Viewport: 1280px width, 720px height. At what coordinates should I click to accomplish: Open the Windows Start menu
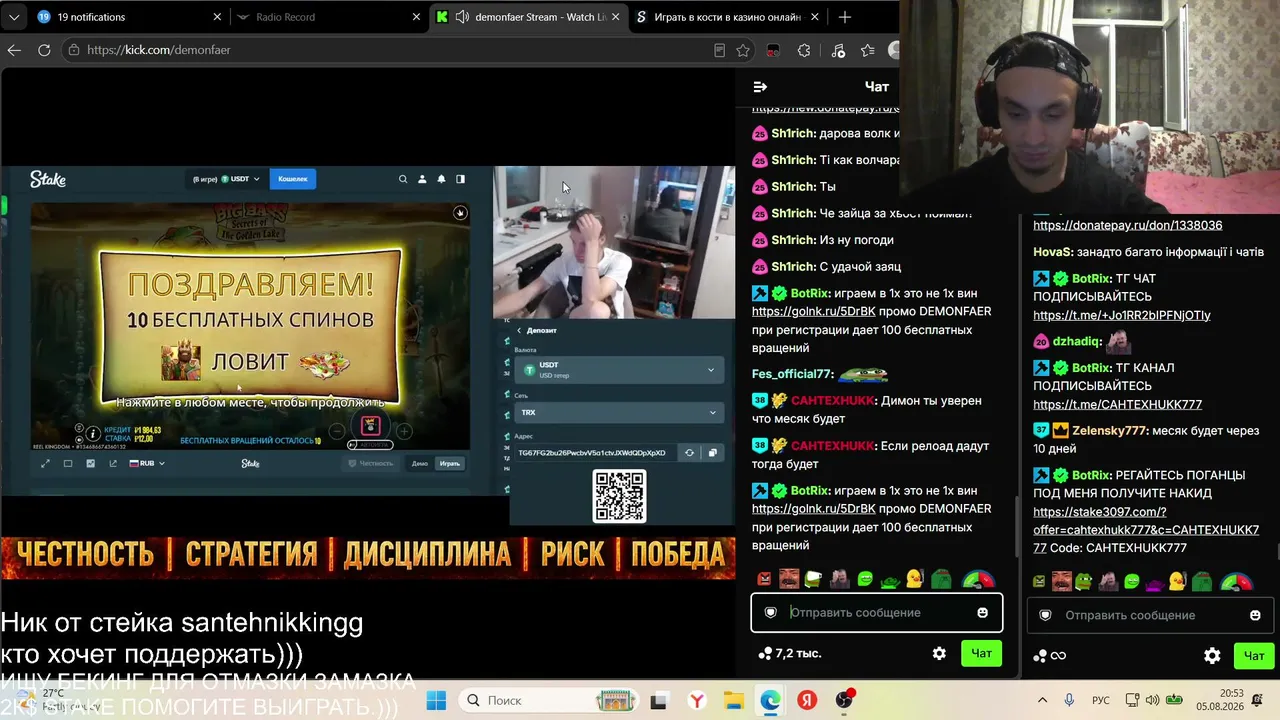(x=436, y=700)
